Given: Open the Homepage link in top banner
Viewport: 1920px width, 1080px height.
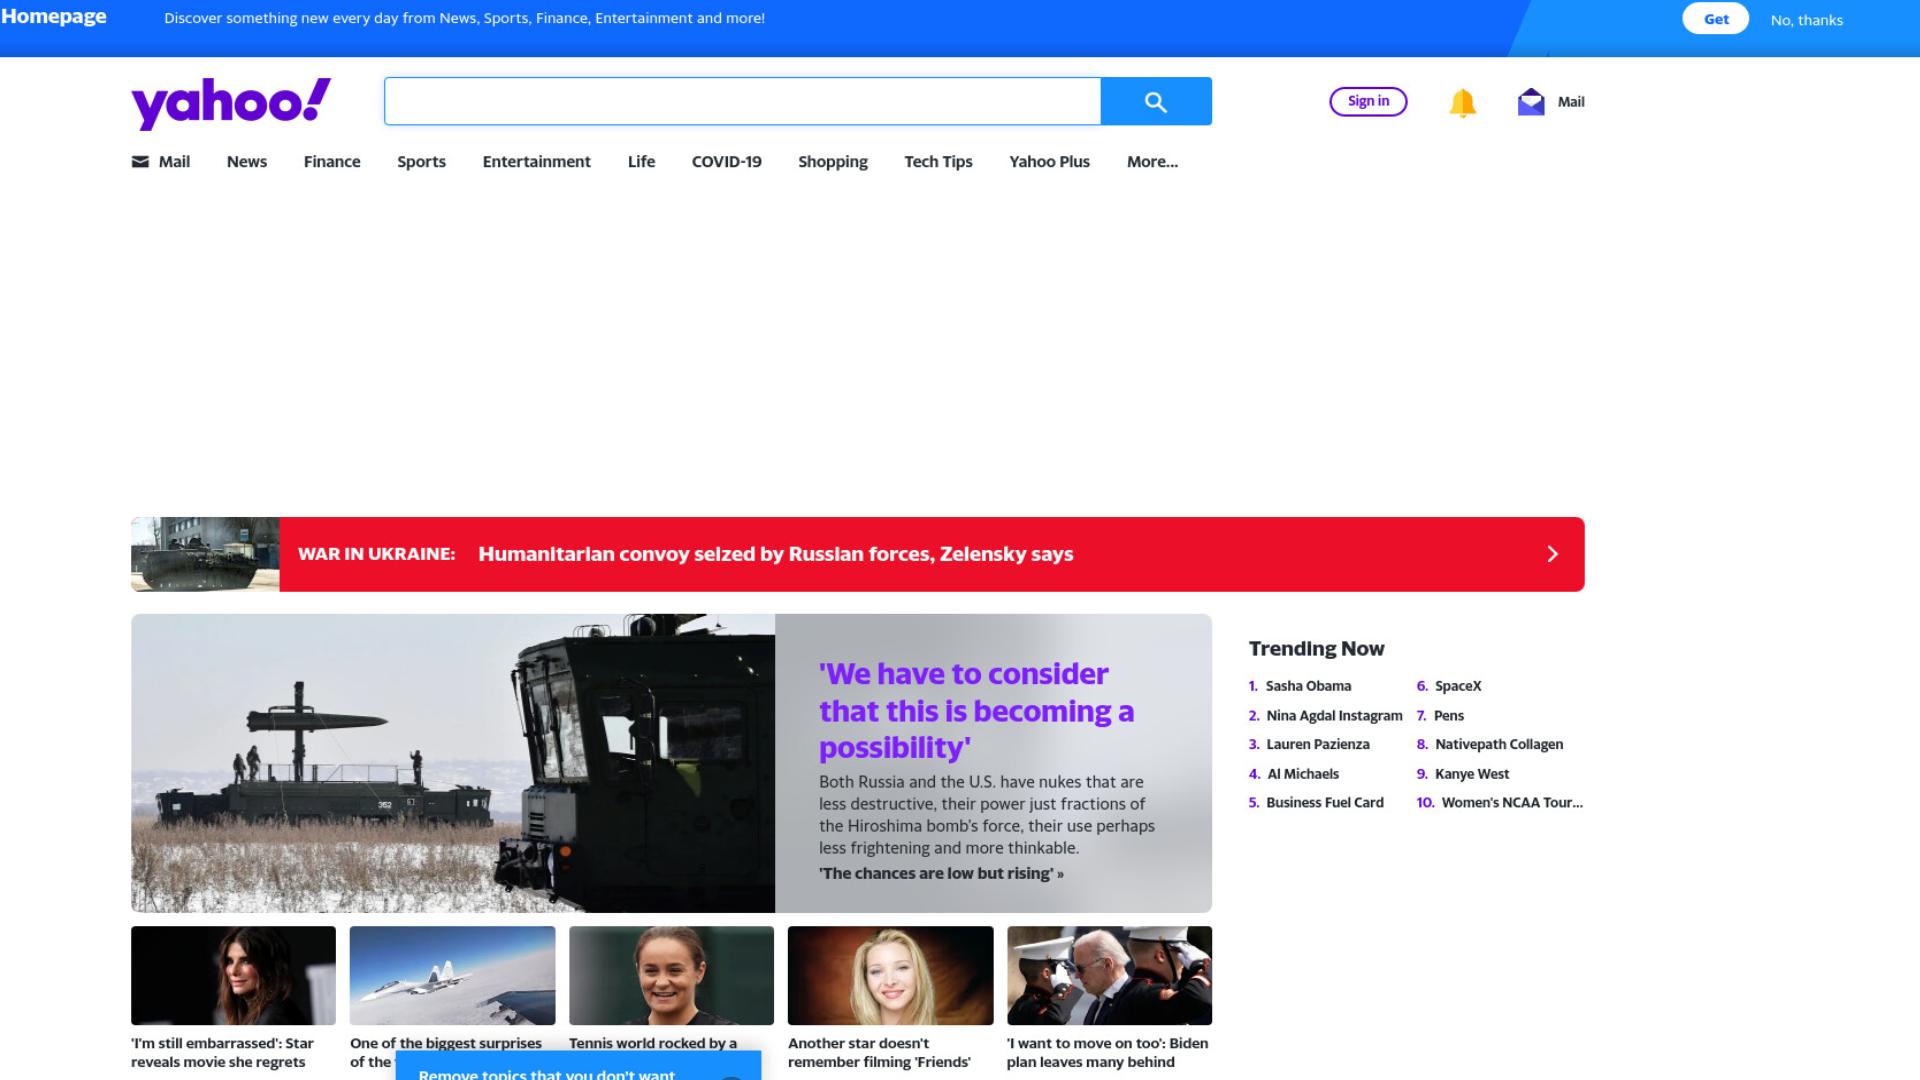Looking at the screenshot, I should [54, 17].
